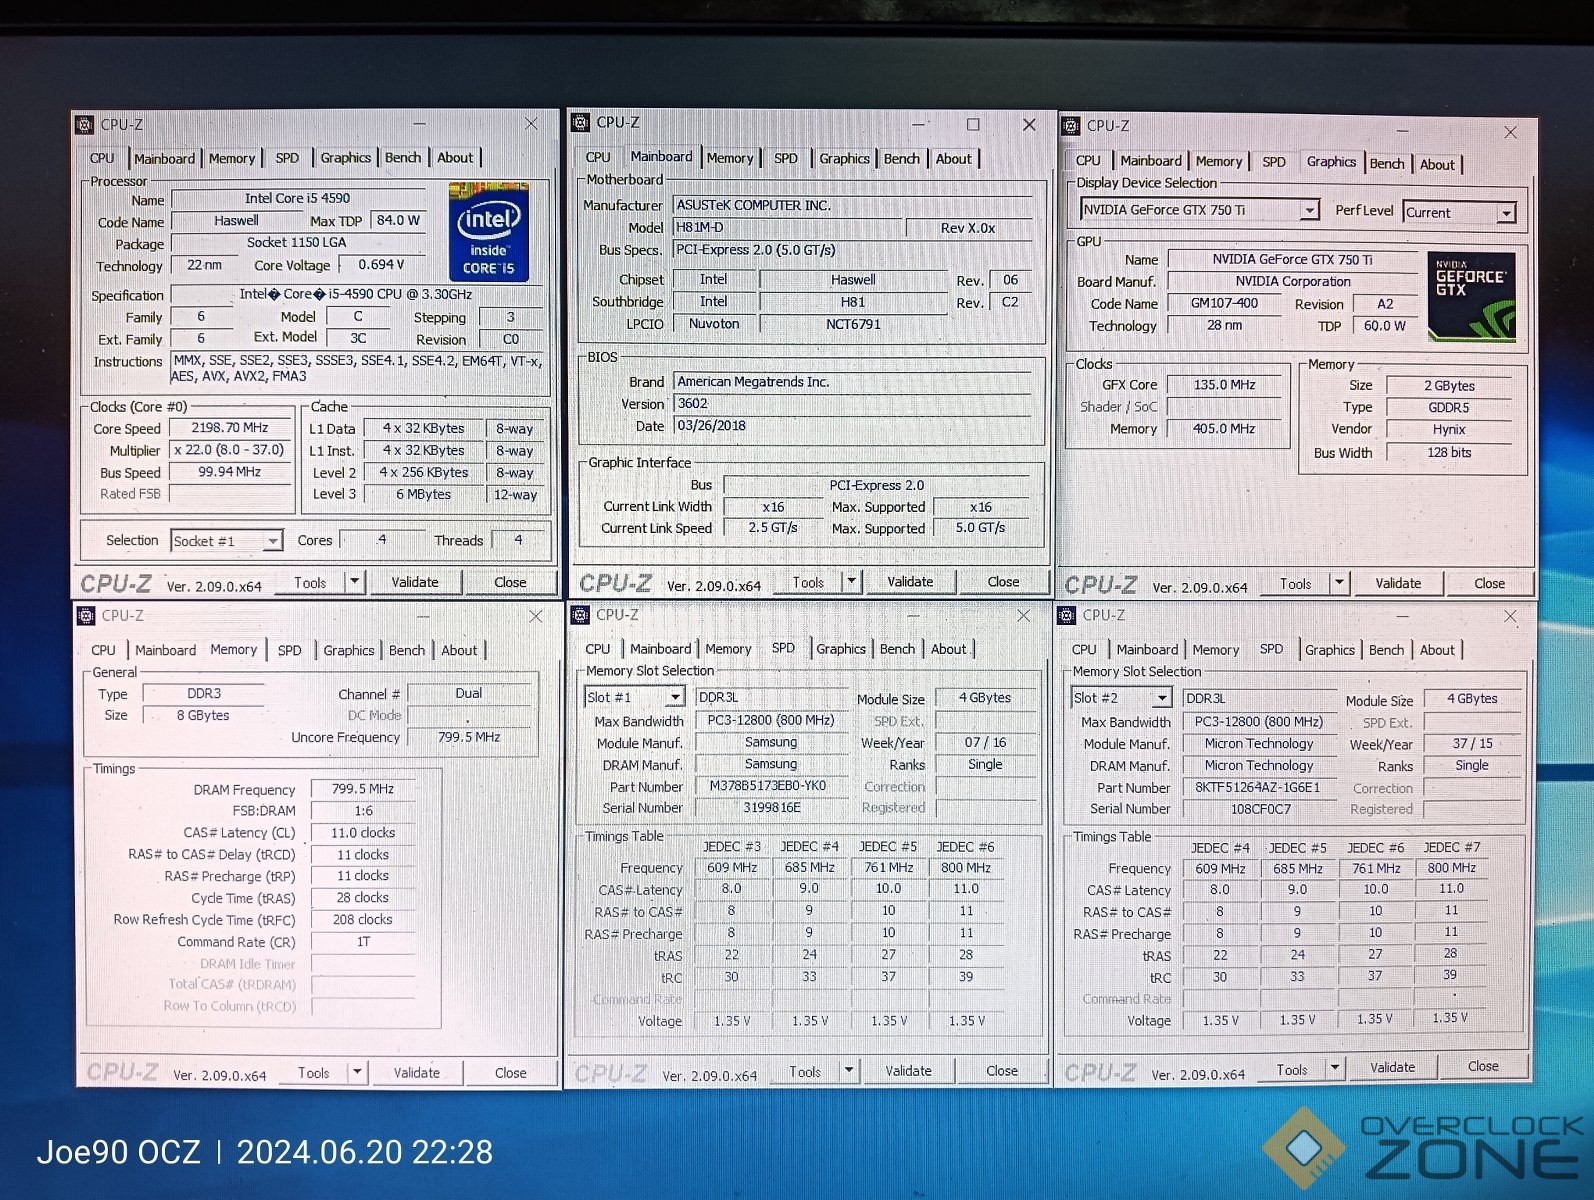1594x1200 pixels.
Task: Click the GPU Name field NVIDIA GeForce GTX 750 Ti
Action: [1292, 260]
